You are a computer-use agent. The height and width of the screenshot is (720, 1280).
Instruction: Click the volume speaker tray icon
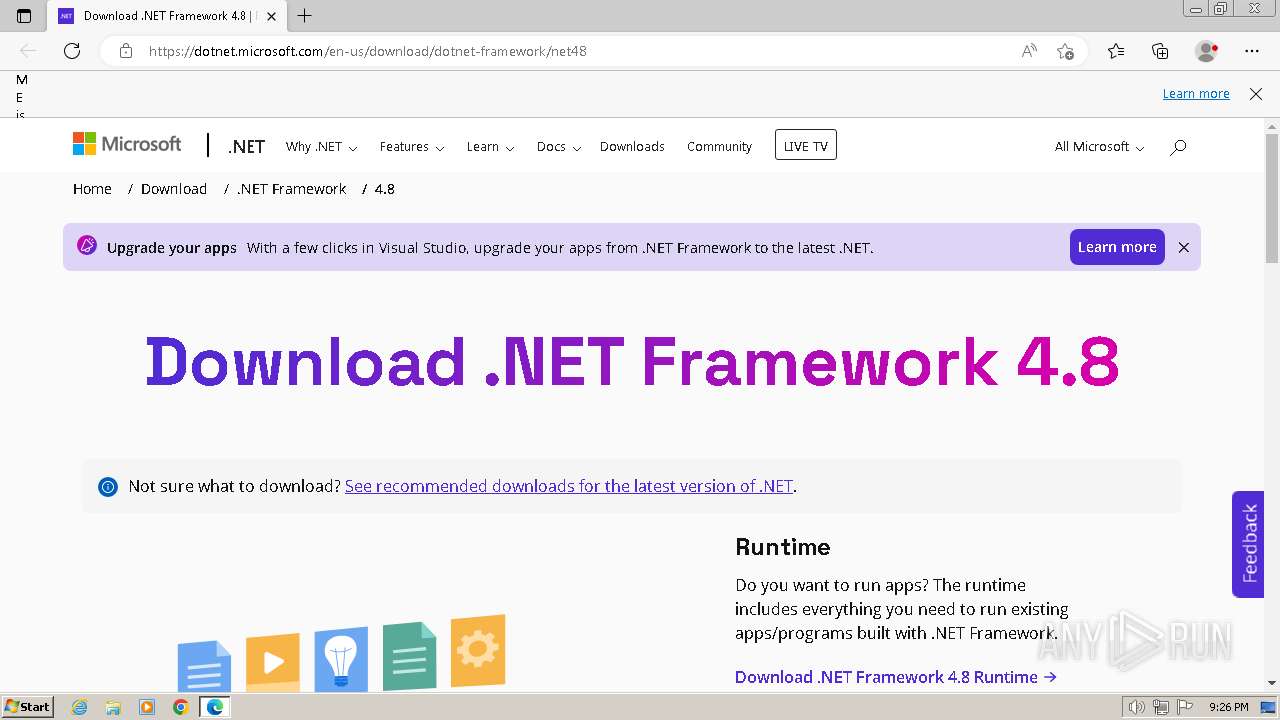[1137, 707]
